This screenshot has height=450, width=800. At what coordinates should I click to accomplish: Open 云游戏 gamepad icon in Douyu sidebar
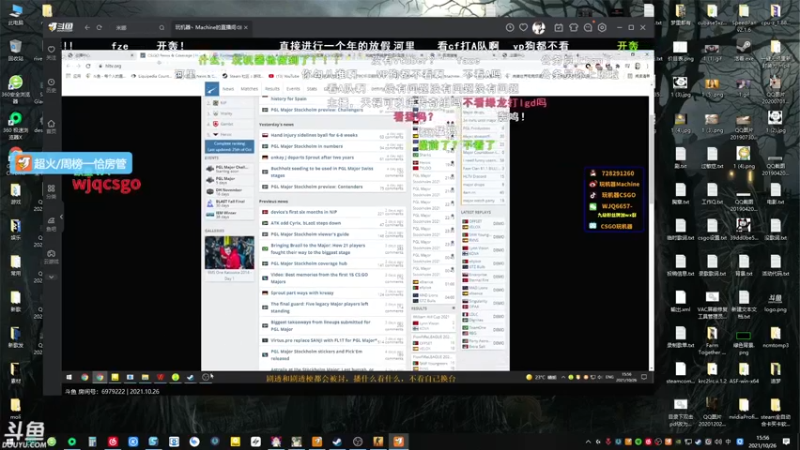coord(52,256)
